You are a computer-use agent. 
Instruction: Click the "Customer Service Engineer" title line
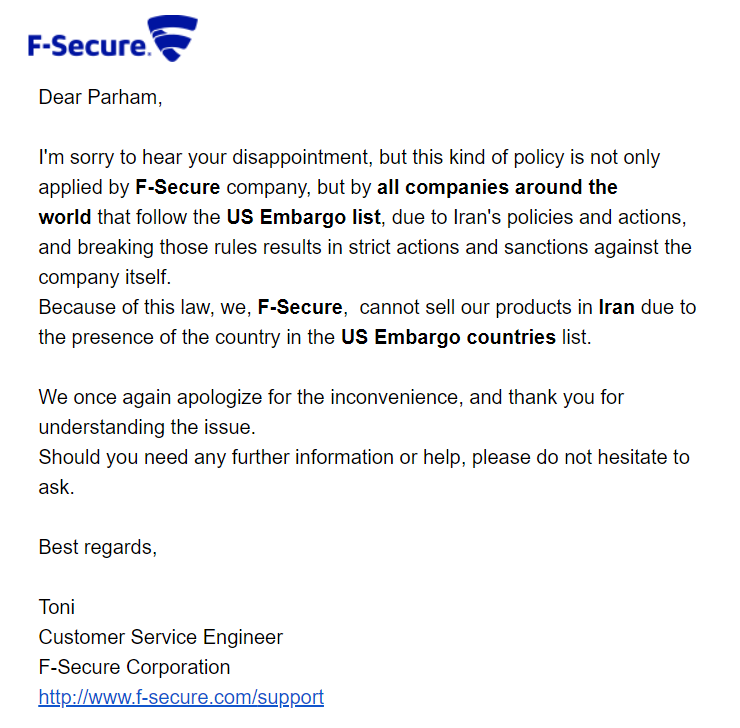point(161,637)
